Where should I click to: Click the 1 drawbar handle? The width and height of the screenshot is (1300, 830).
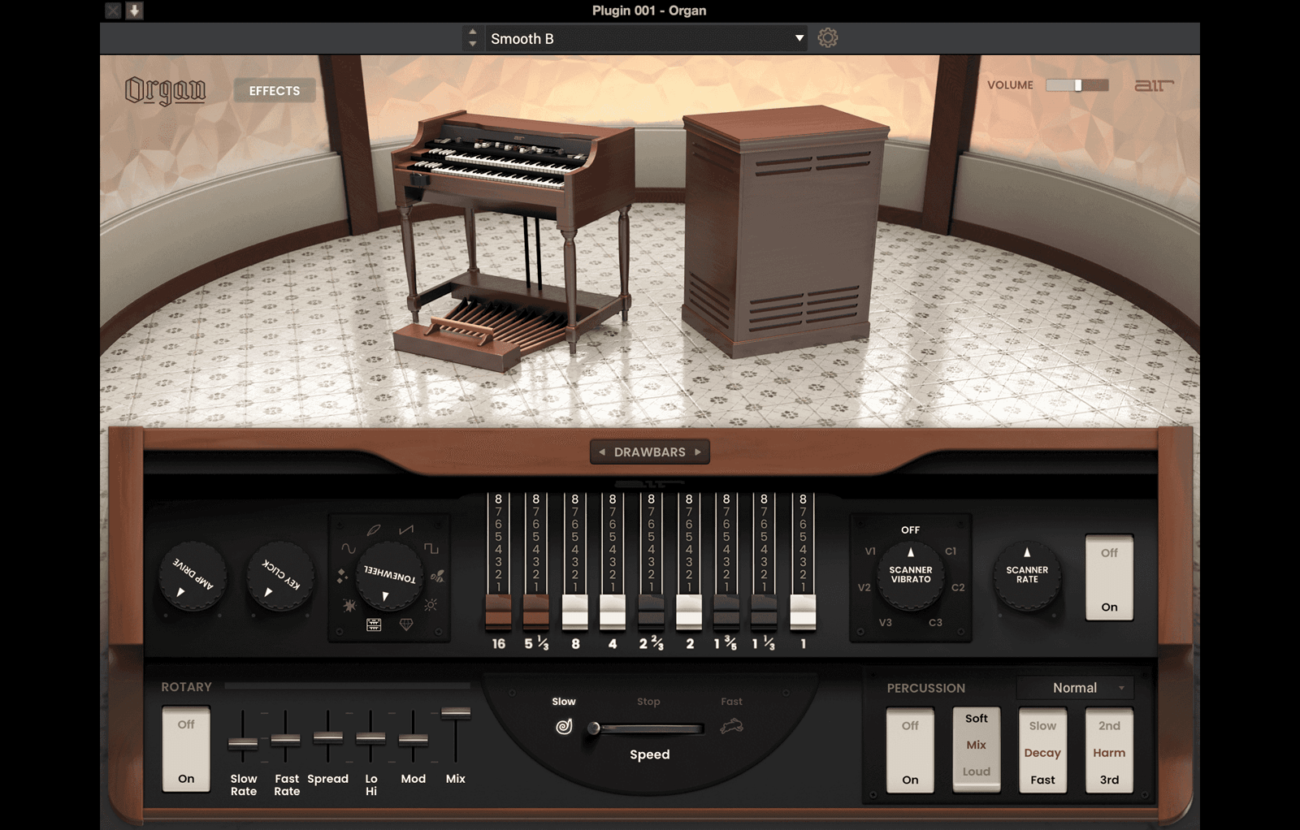[802, 612]
